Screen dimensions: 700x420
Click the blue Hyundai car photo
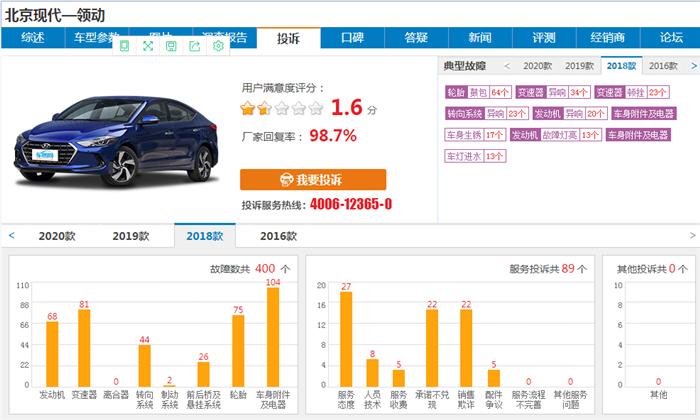(x=117, y=140)
